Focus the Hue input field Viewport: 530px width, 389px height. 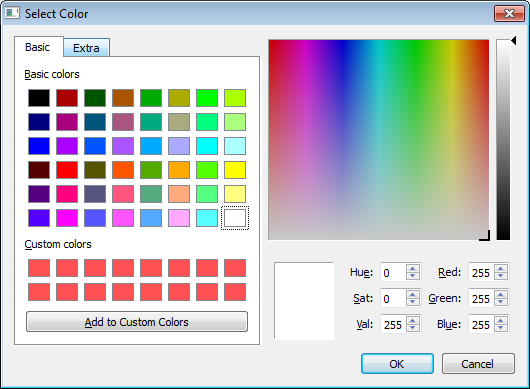pyautogui.click(x=393, y=272)
